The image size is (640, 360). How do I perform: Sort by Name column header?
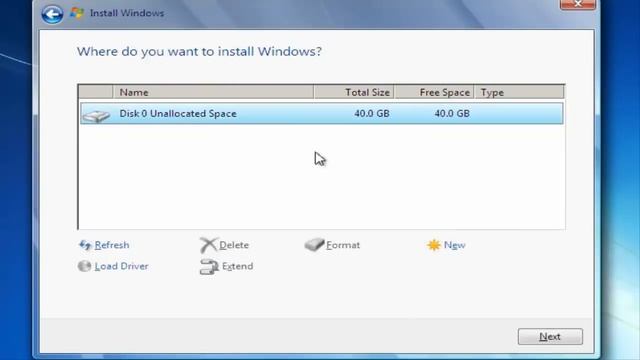pyautogui.click(x=213, y=92)
